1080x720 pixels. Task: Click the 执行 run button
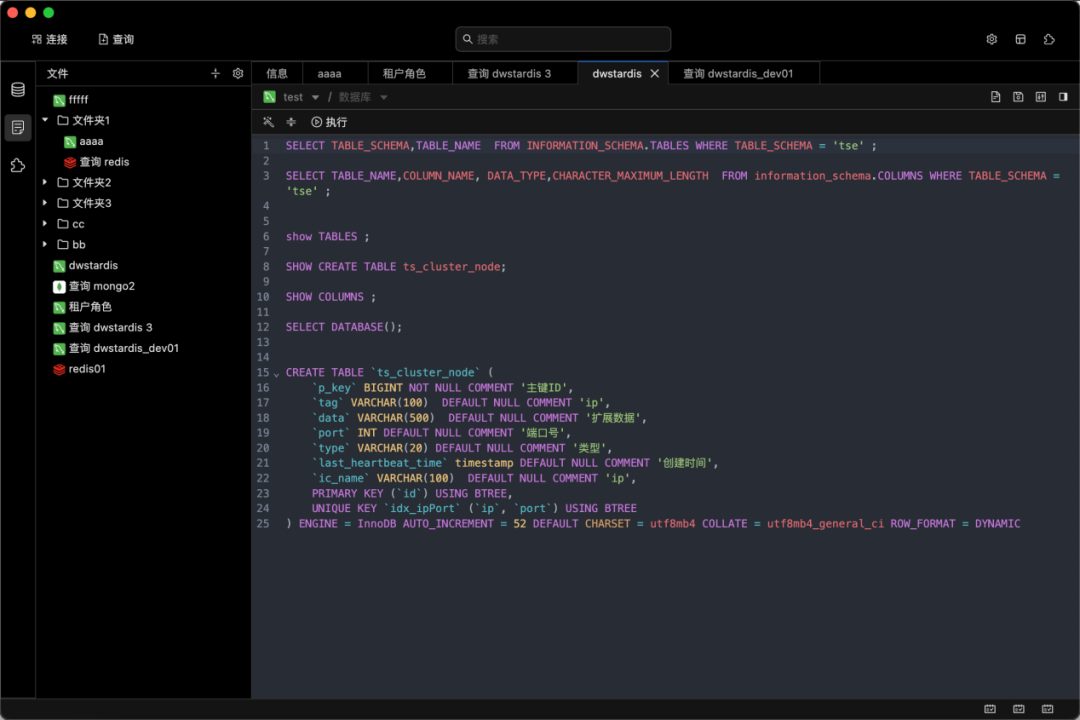(329, 122)
